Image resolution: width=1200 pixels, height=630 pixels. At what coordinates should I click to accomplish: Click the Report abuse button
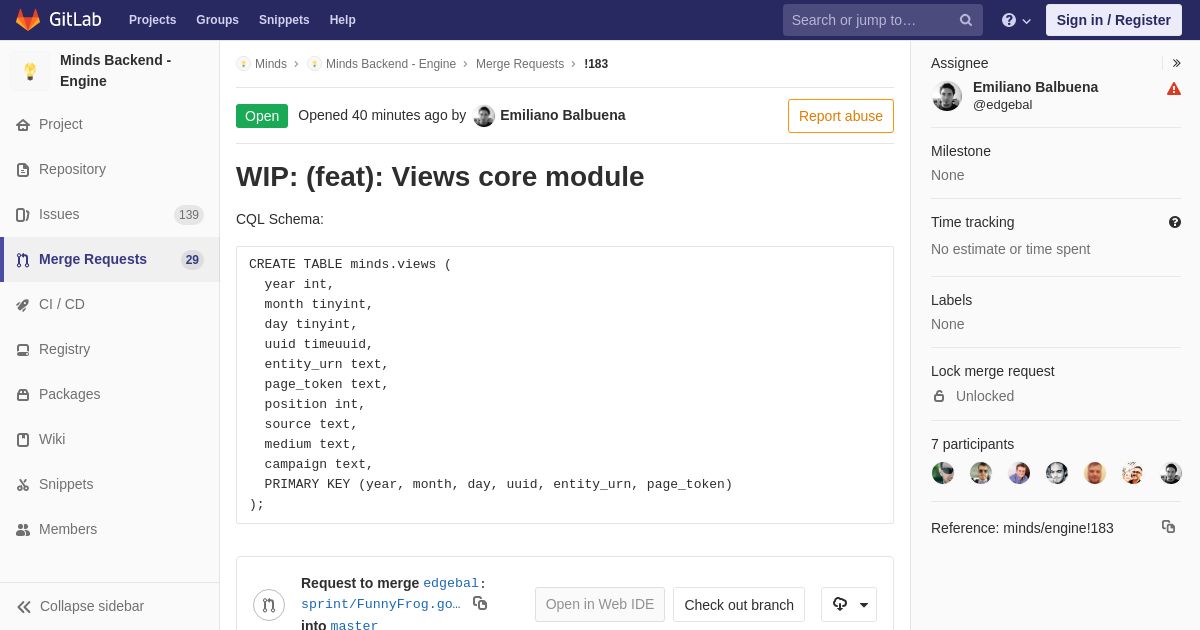tap(841, 116)
